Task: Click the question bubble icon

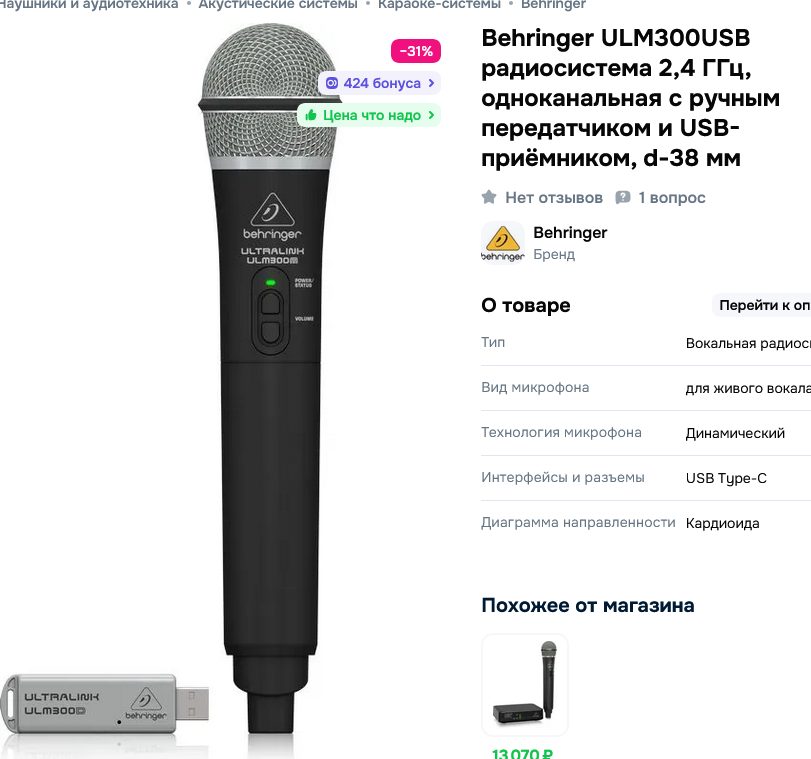Action: tap(623, 197)
